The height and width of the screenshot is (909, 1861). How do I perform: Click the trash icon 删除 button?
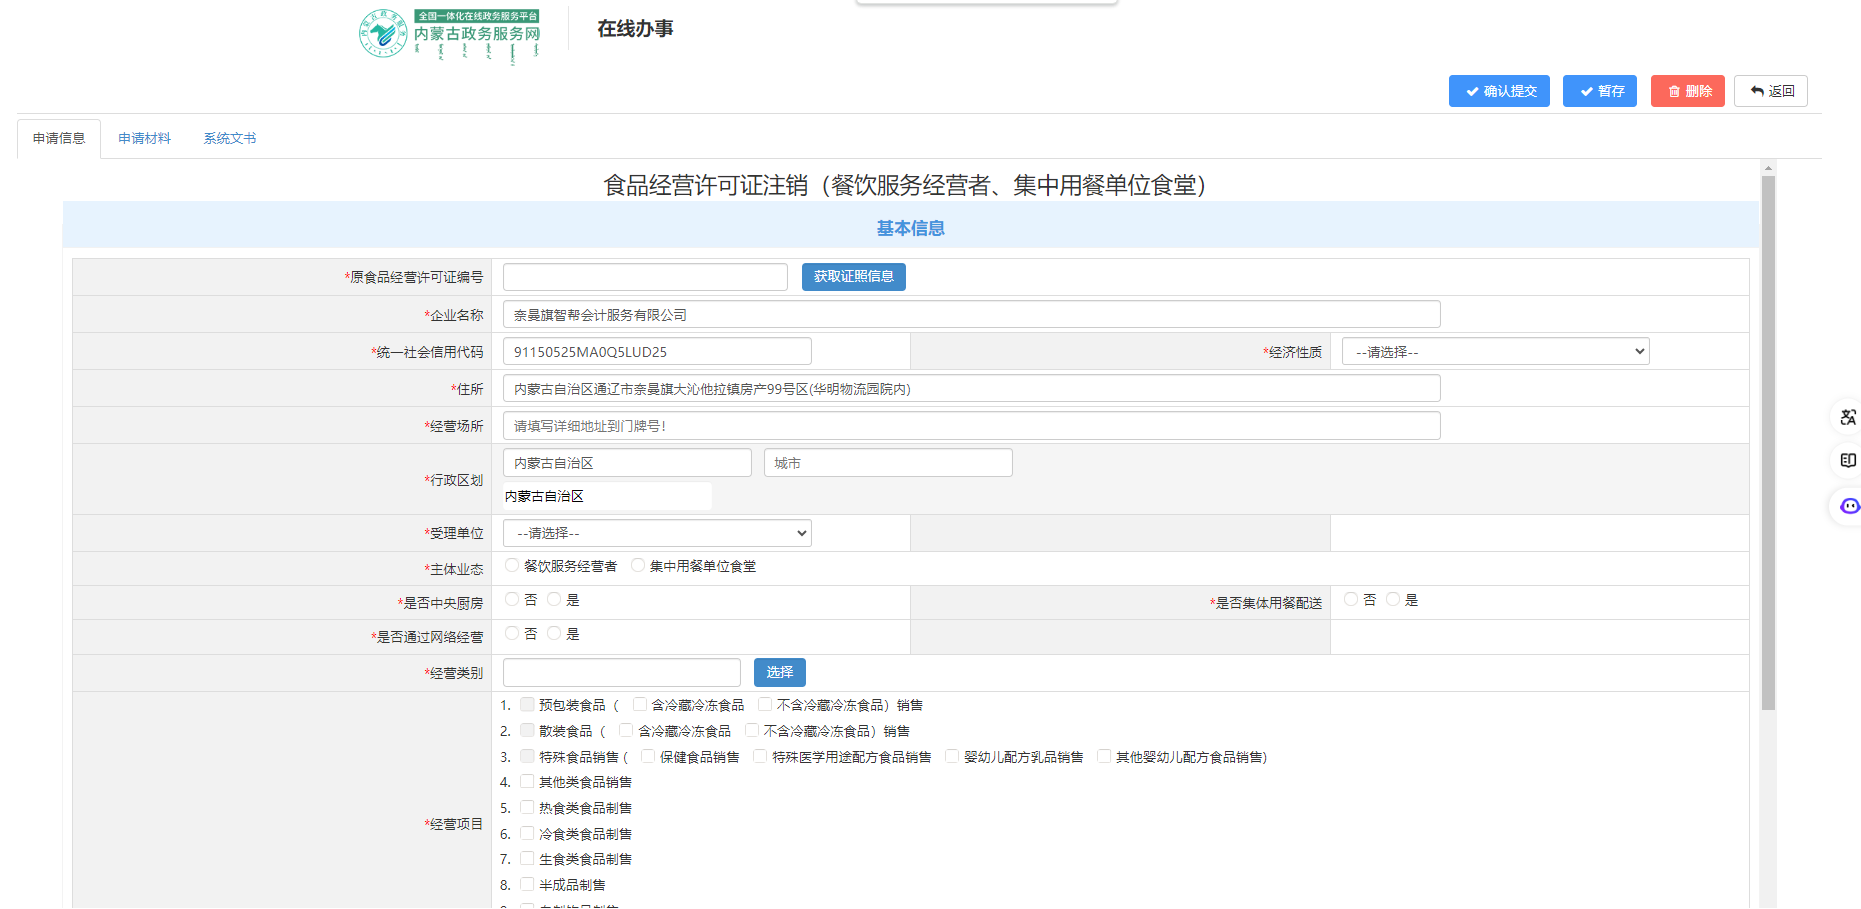click(1687, 91)
